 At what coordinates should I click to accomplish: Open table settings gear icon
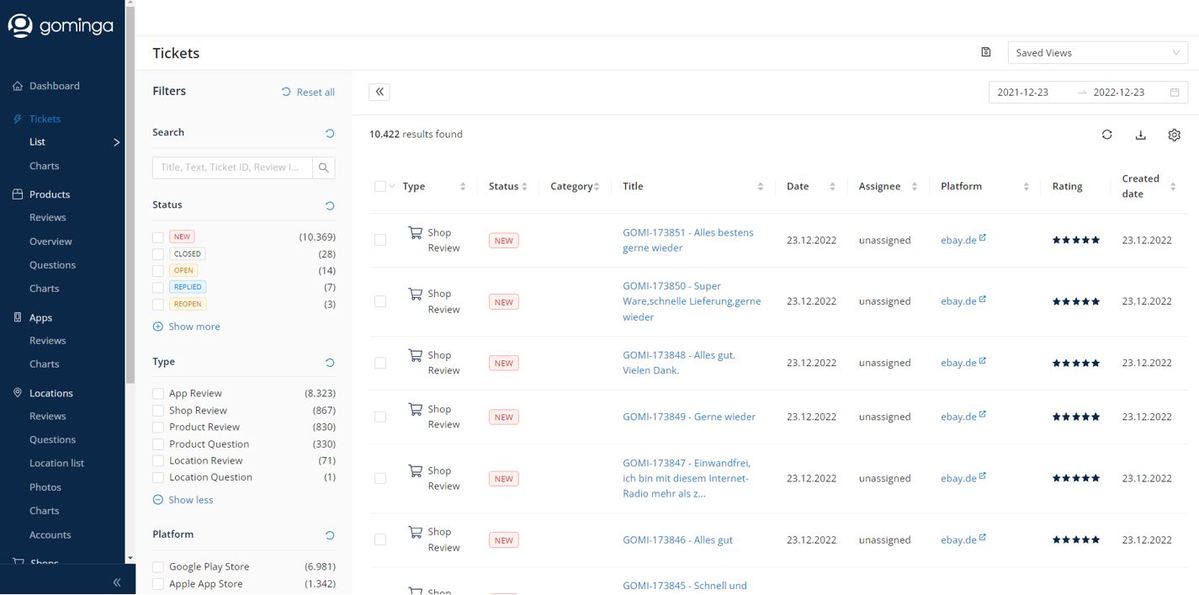(x=1174, y=135)
